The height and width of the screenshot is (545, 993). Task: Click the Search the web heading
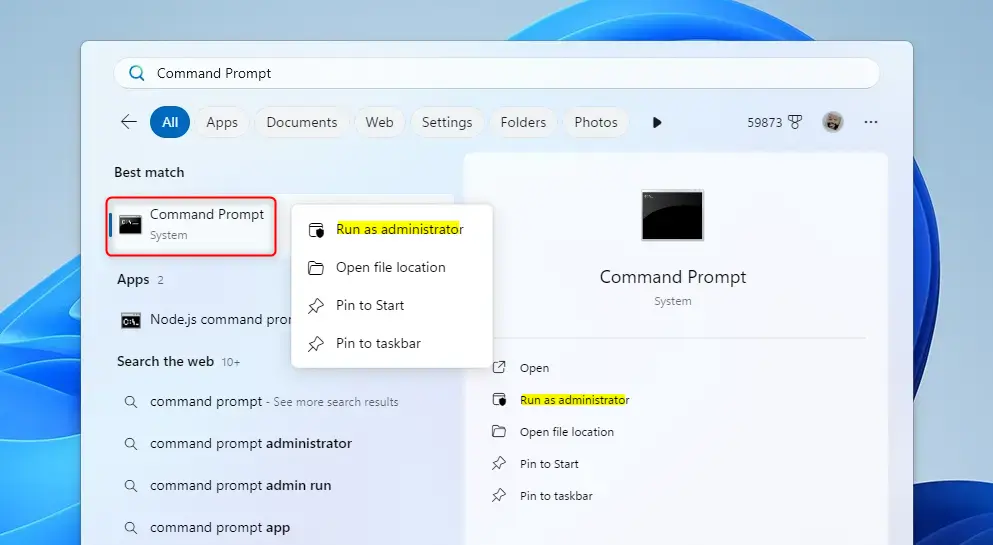click(x=165, y=361)
